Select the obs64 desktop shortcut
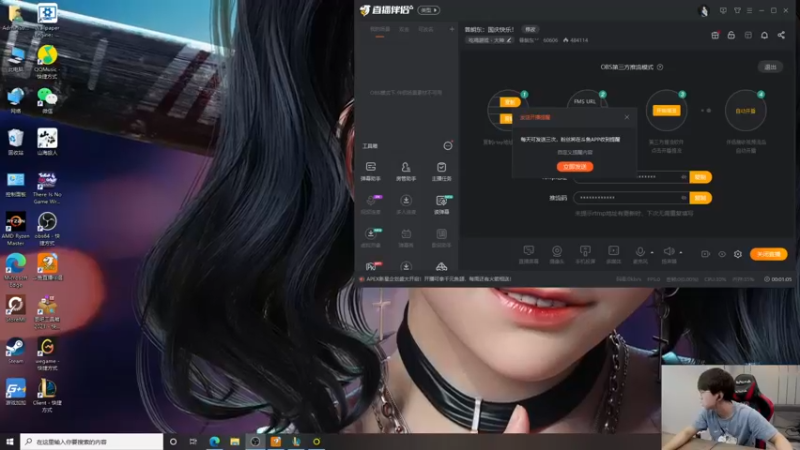Screen dimensions: 800x450 pos(47,229)
